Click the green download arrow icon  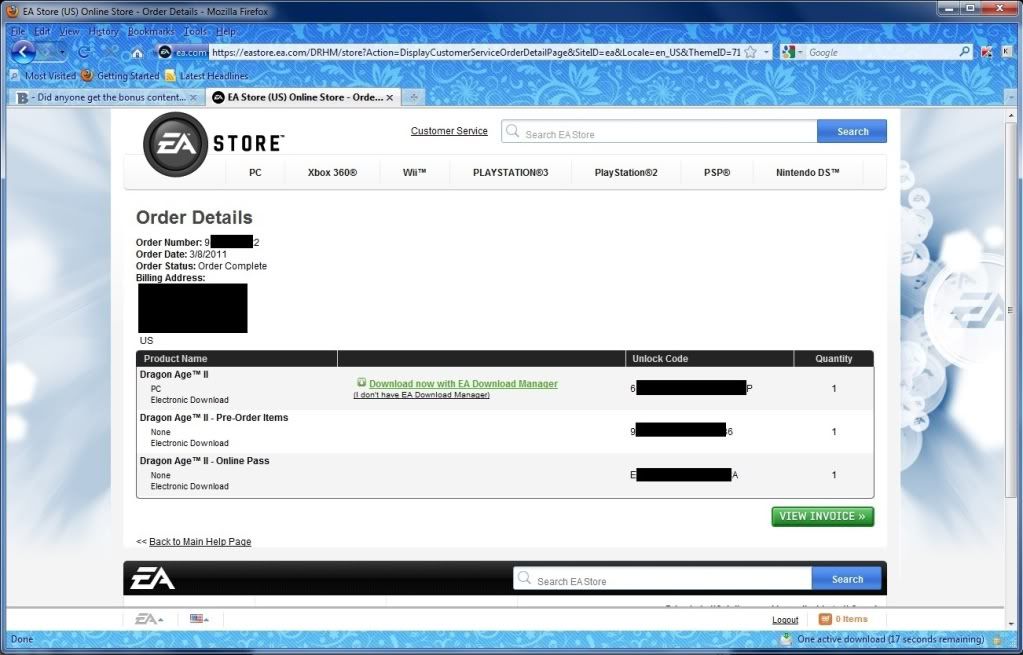coord(361,383)
